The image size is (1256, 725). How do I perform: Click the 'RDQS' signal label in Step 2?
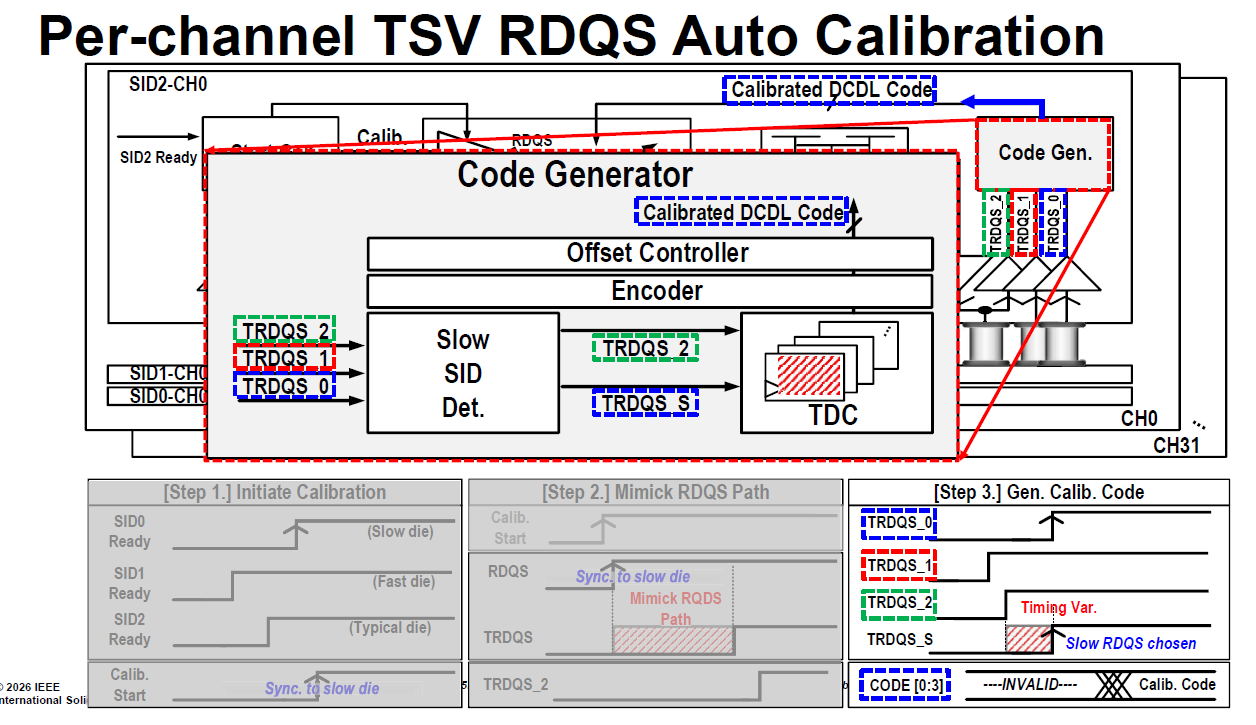(508, 572)
